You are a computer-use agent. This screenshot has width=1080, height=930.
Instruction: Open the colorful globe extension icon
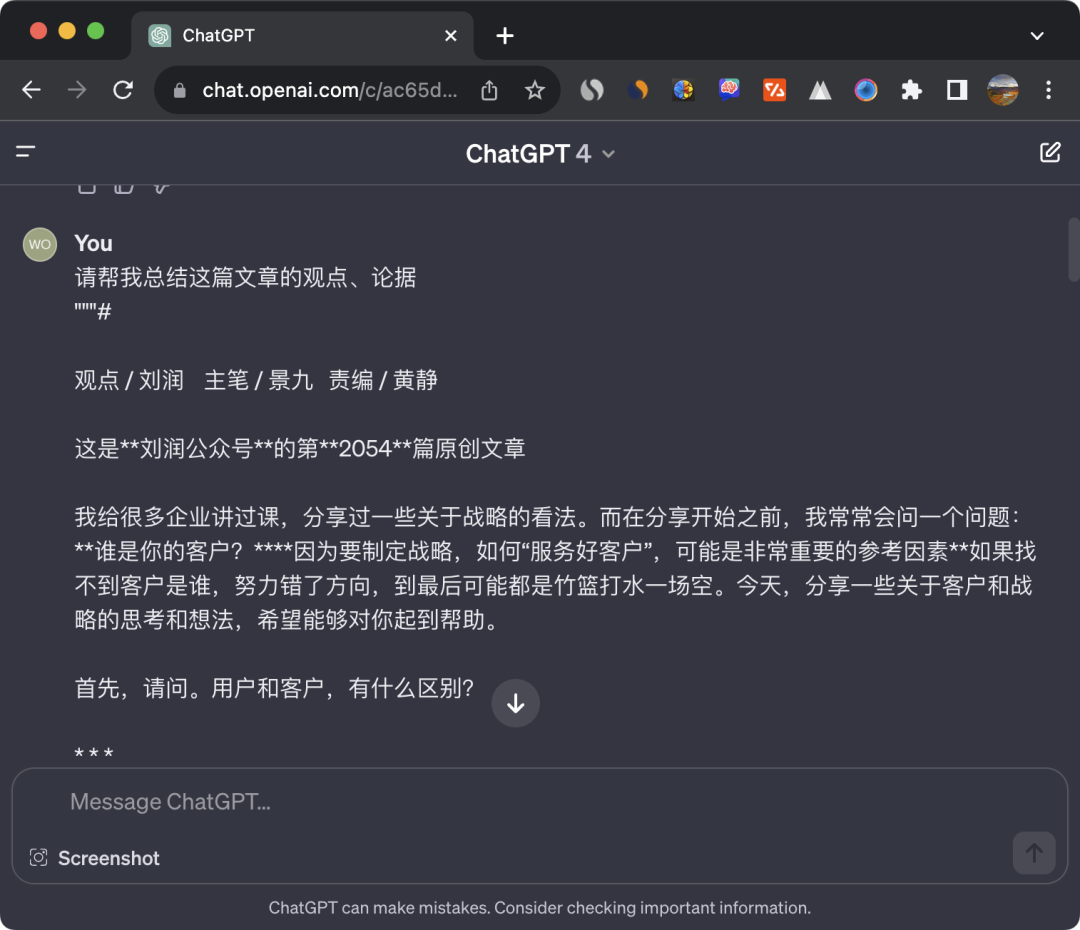[683, 90]
